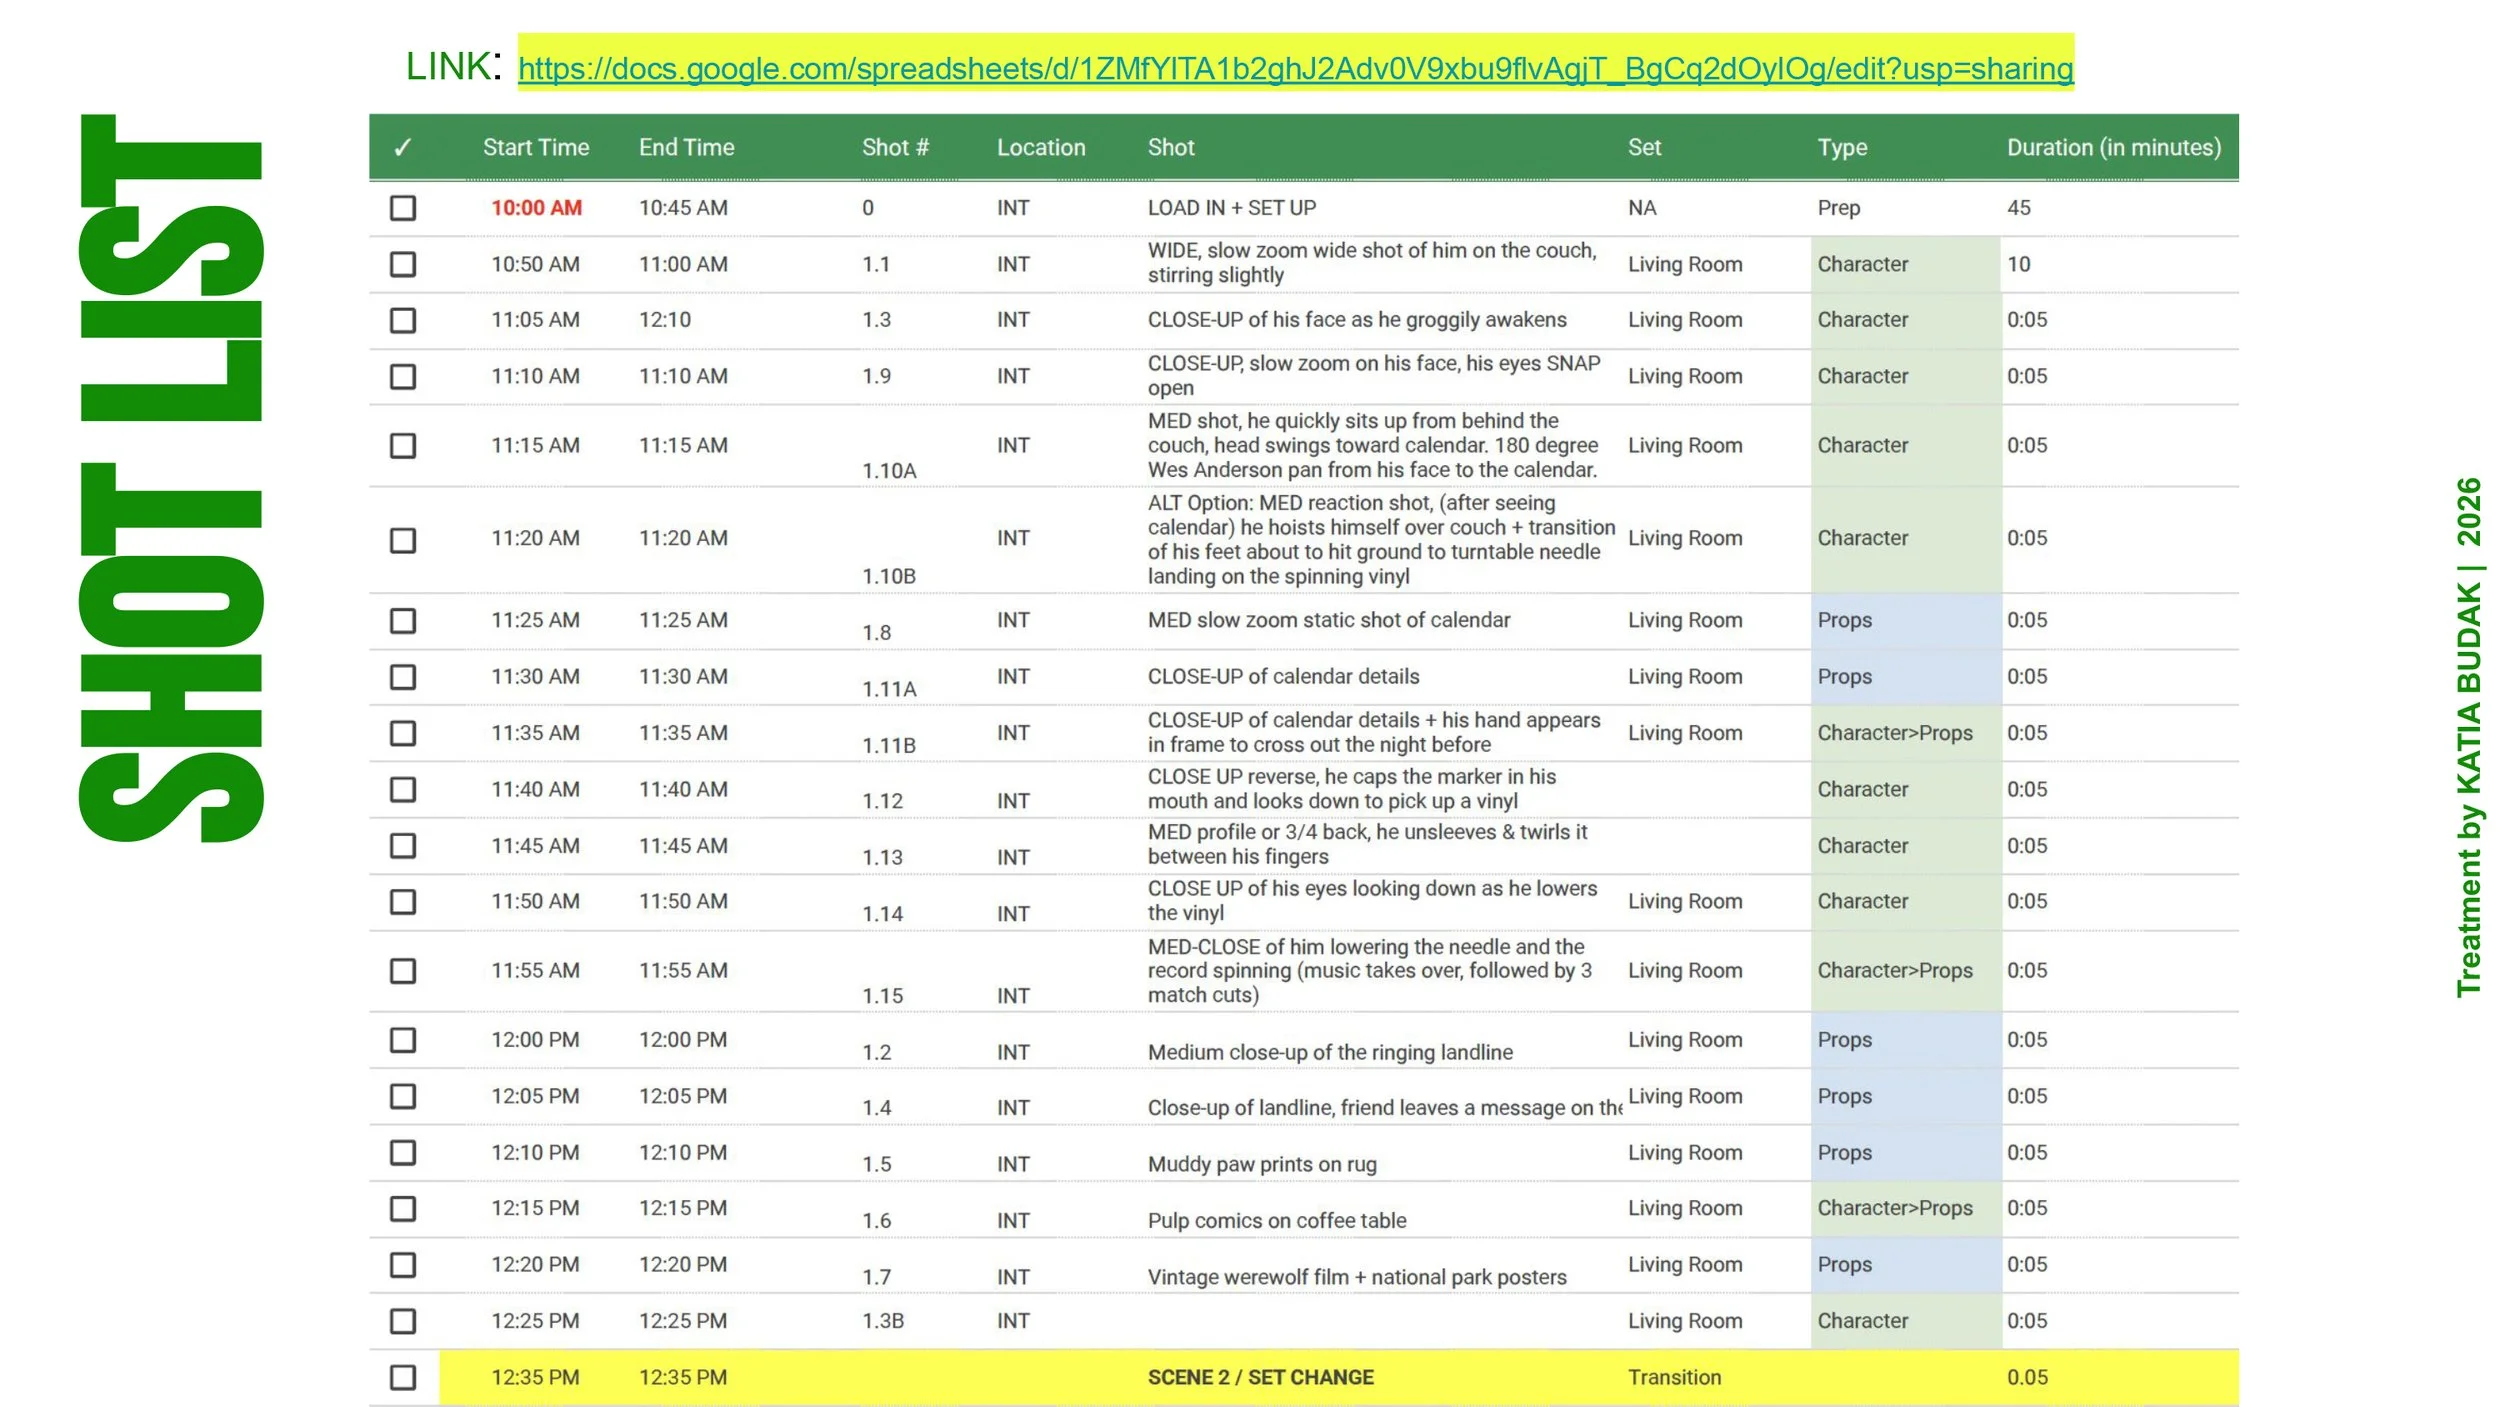Check shot 1.2 ringing landline row

coord(403,1040)
